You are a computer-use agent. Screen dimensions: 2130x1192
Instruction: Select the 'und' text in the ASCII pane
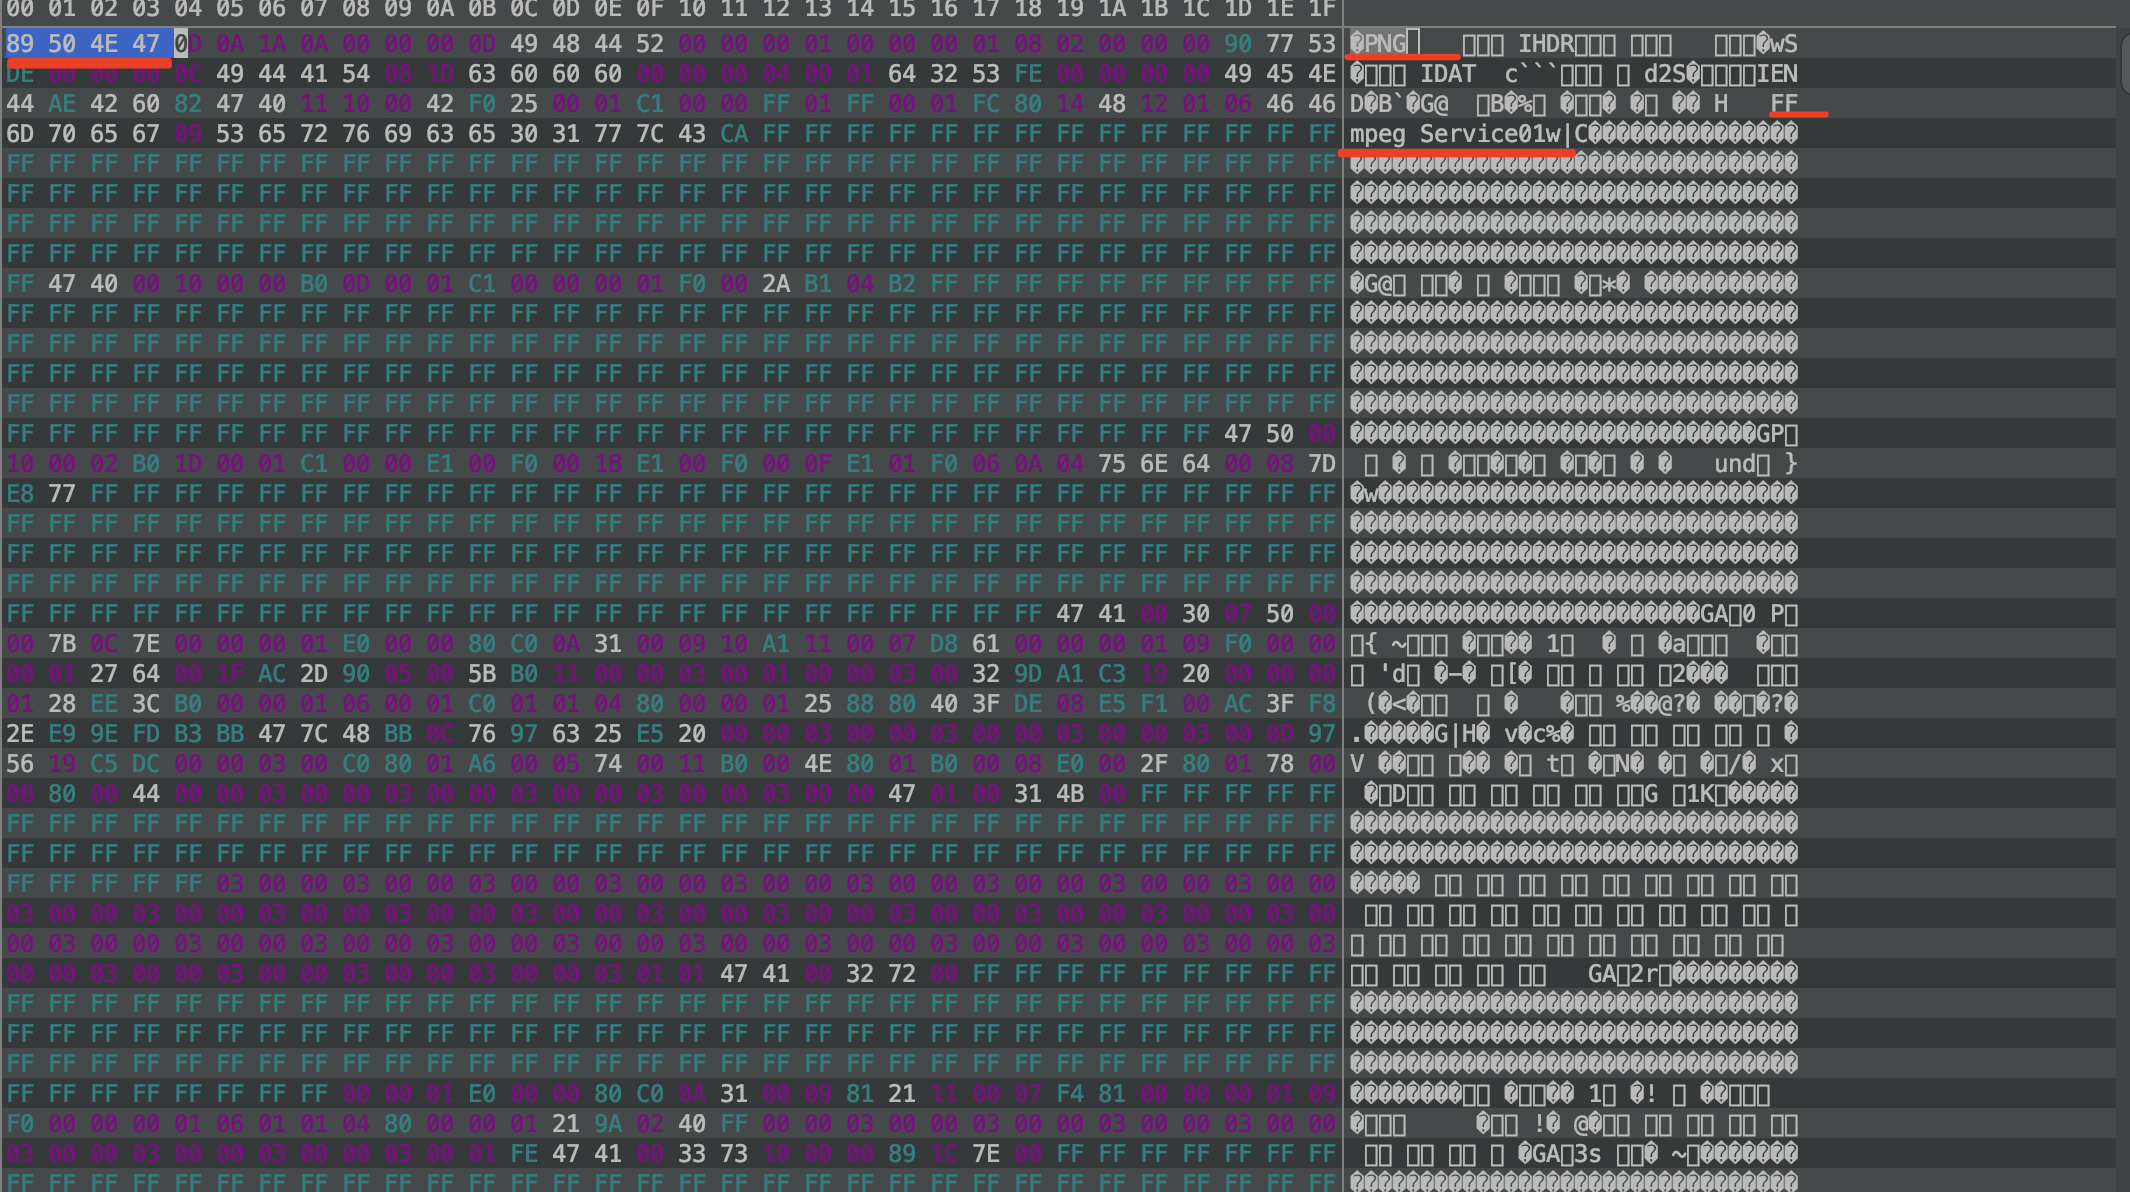tap(1735, 464)
